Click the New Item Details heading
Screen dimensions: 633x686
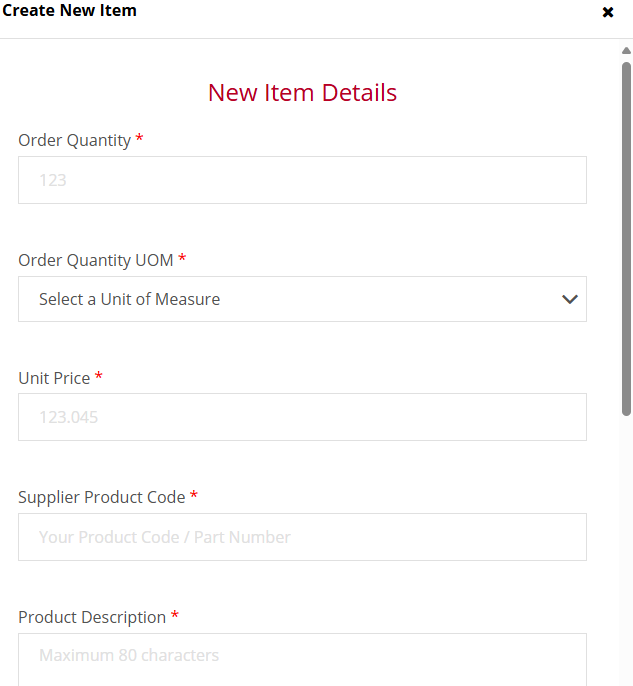click(x=302, y=93)
